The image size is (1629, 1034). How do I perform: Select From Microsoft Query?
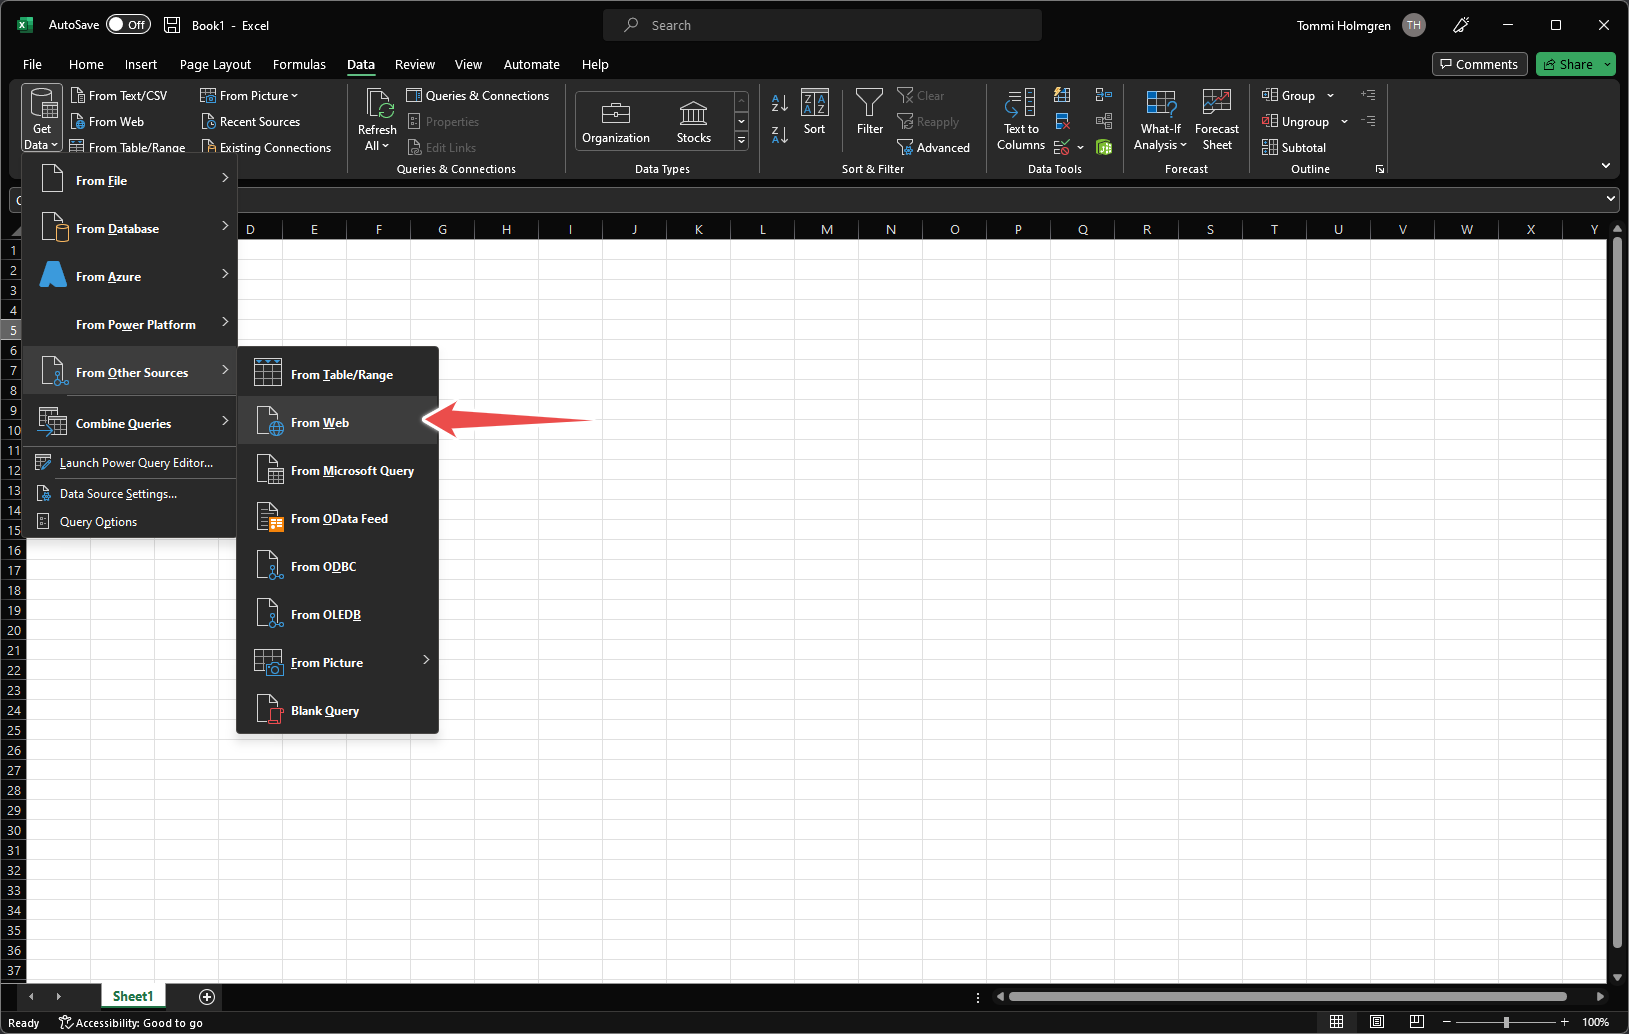click(x=338, y=471)
